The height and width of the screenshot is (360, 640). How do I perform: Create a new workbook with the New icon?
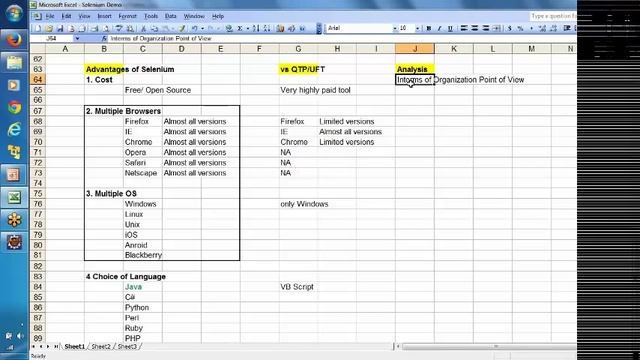pyautogui.click(x=38, y=28)
